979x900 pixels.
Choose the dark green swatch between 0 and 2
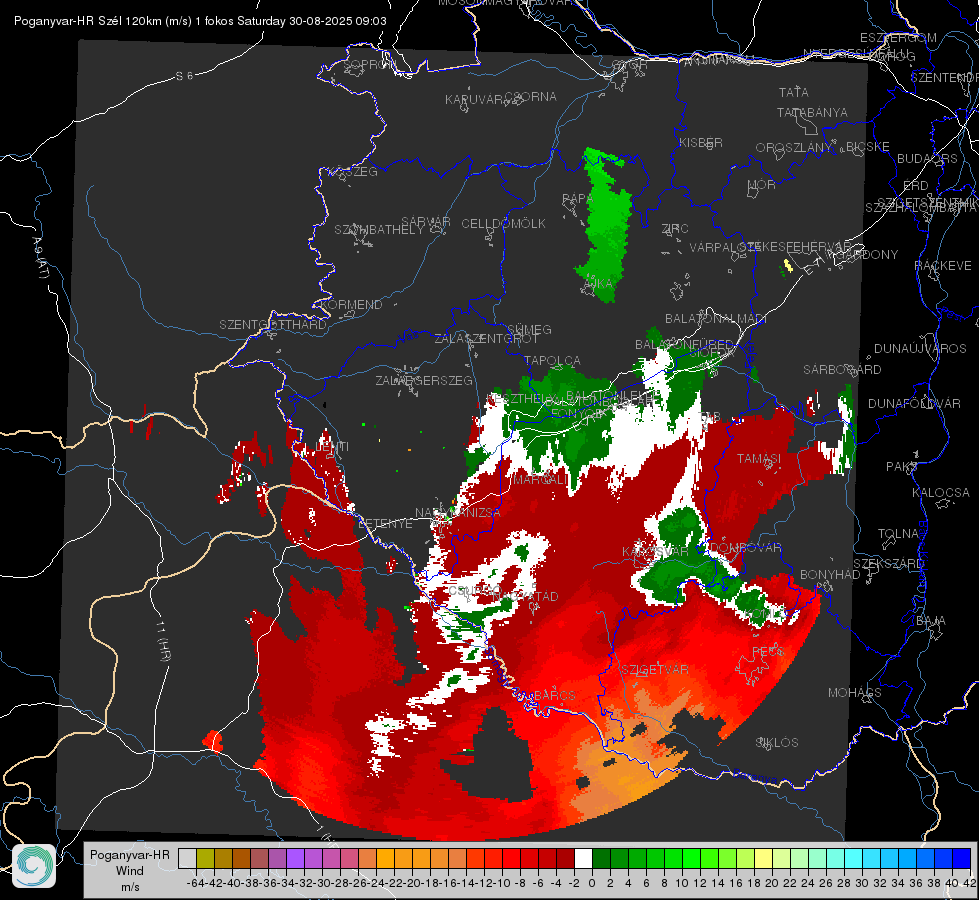tap(601, 858)
